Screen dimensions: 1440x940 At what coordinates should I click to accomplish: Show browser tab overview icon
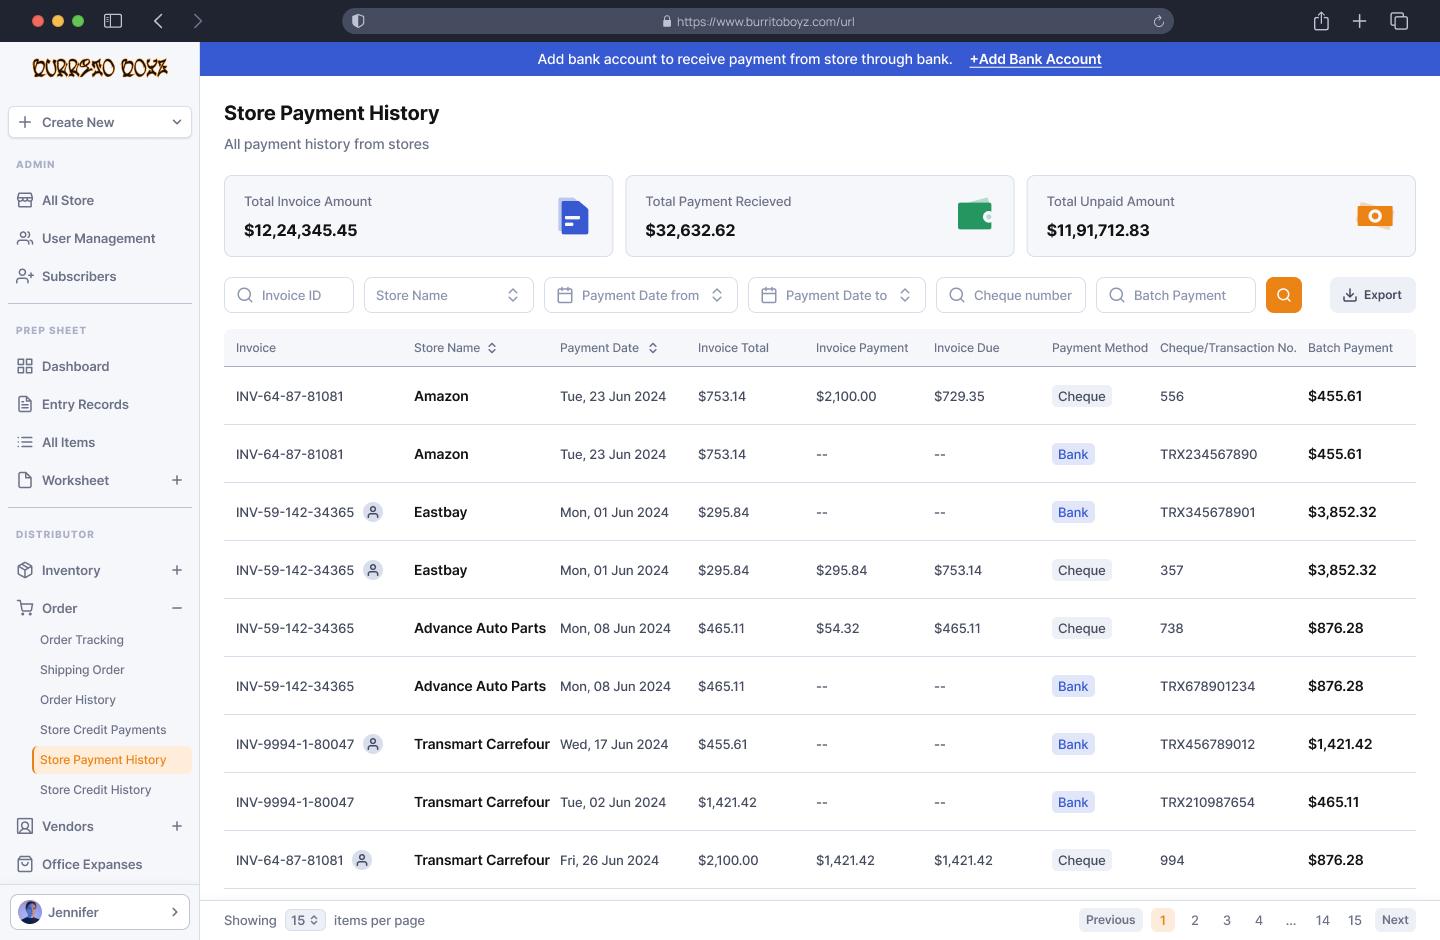click(x=1399, y=20)
